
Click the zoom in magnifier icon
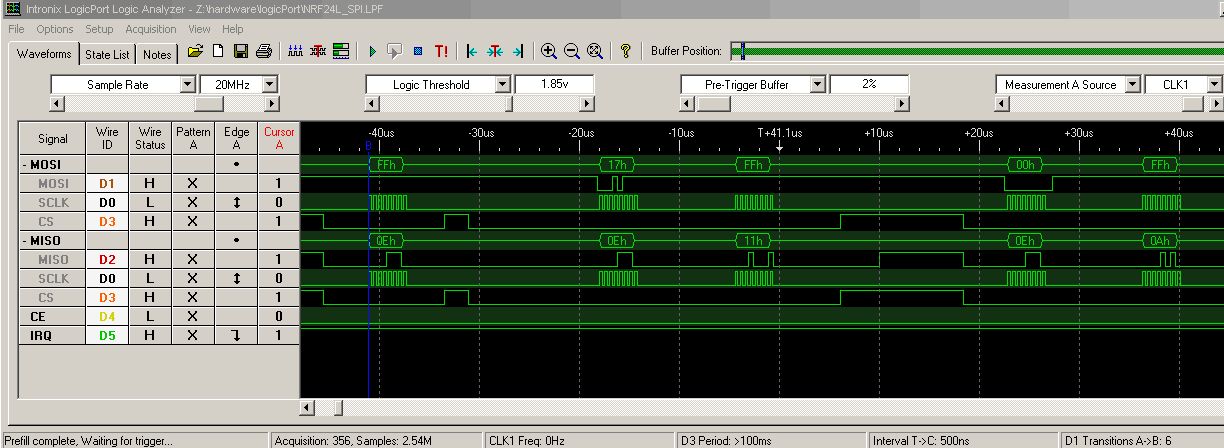[549, 51]
